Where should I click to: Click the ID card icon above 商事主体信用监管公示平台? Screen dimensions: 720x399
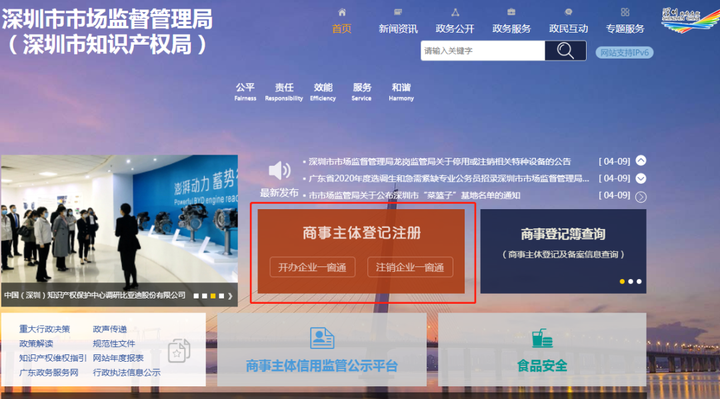322,338
